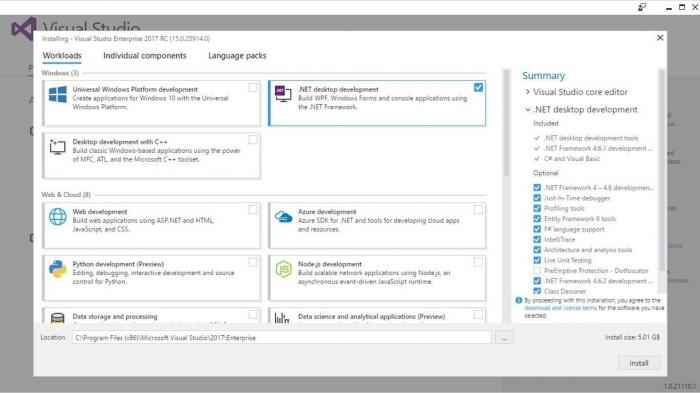Click the install location path field

281,338
